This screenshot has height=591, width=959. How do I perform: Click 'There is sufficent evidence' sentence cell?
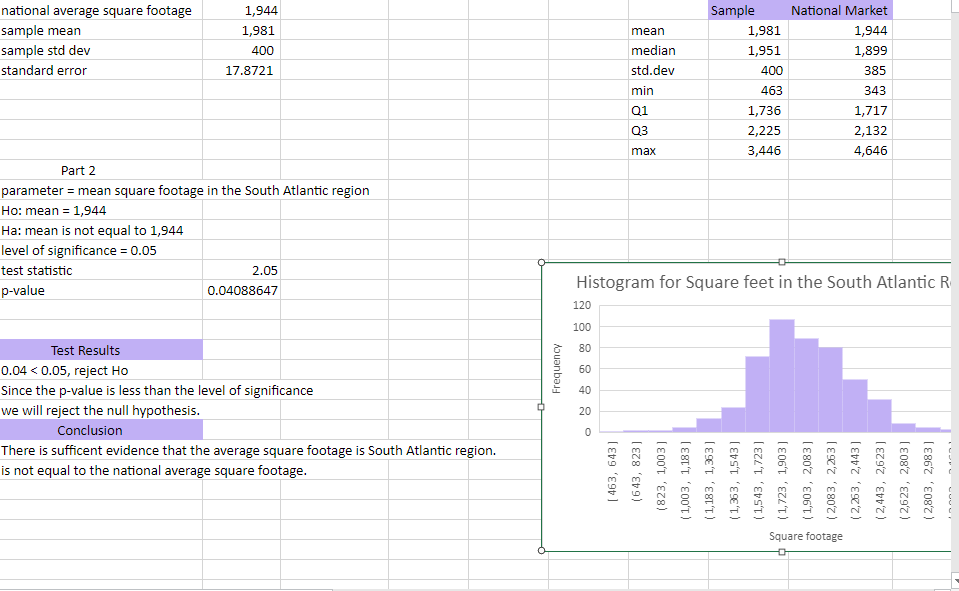[x=248, y=450]
